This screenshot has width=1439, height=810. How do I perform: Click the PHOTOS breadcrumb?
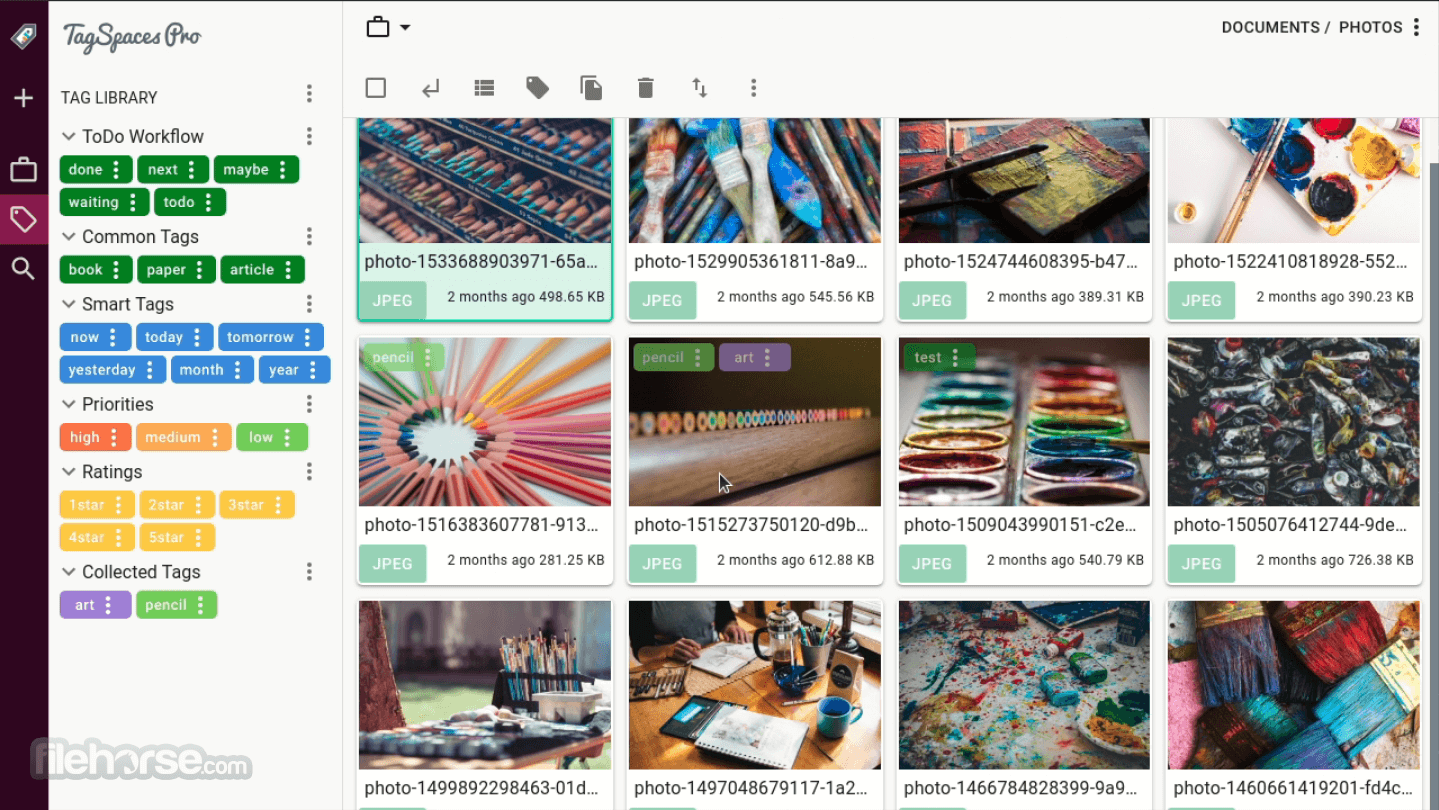(x=1370, y=27)
